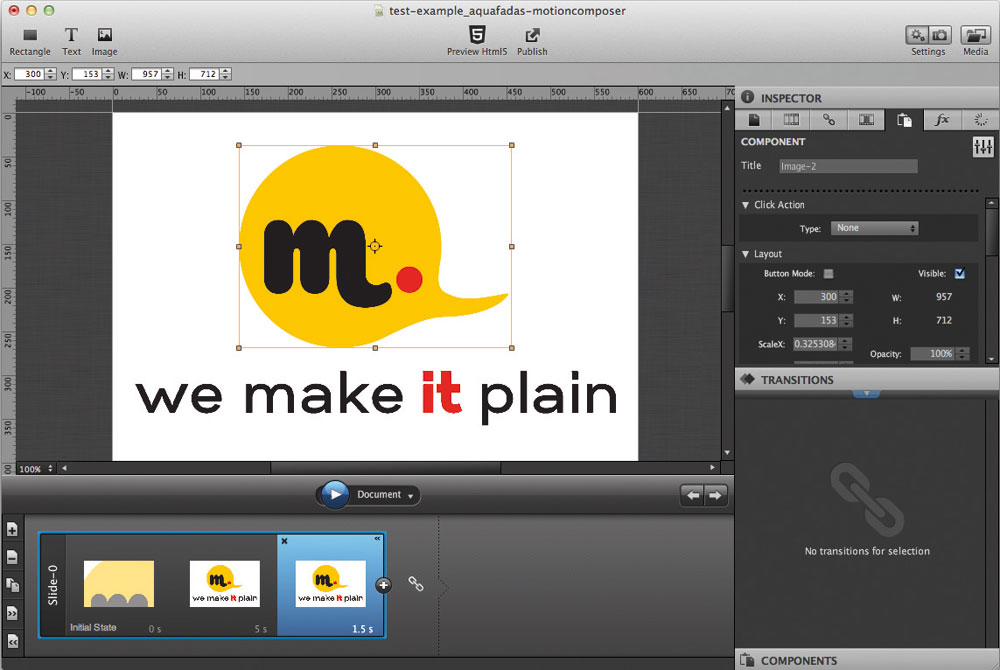The width and height of the screenshot is (1000, 670).
Task: Open the canvas zoom 100% dropdown
Action: click(x=35, y=469)
